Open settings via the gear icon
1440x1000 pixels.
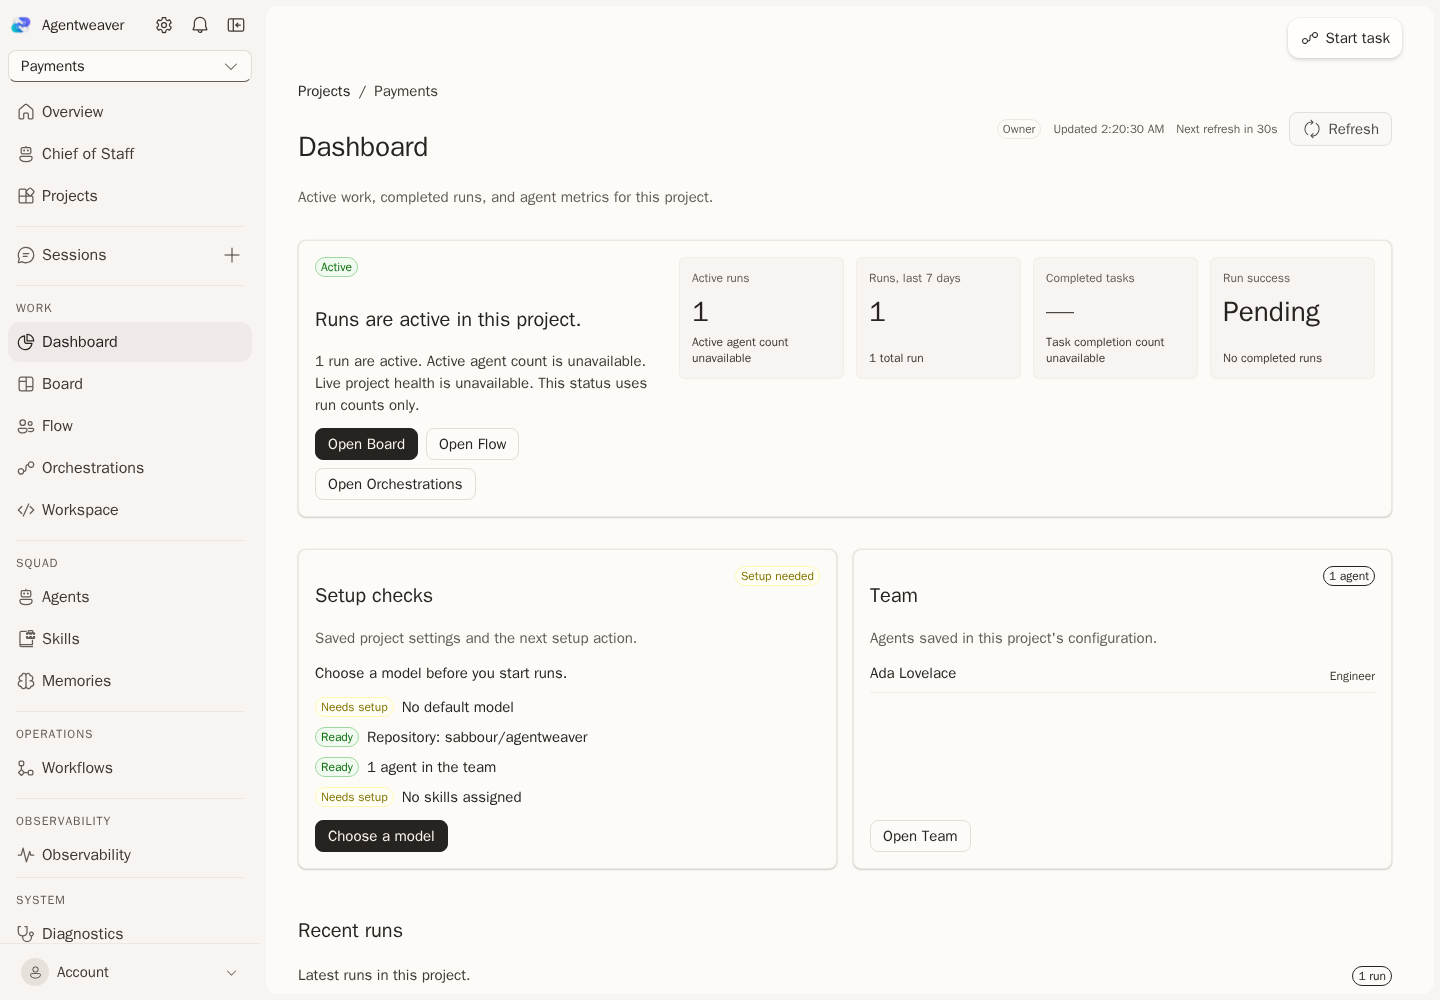coord(164,25)
